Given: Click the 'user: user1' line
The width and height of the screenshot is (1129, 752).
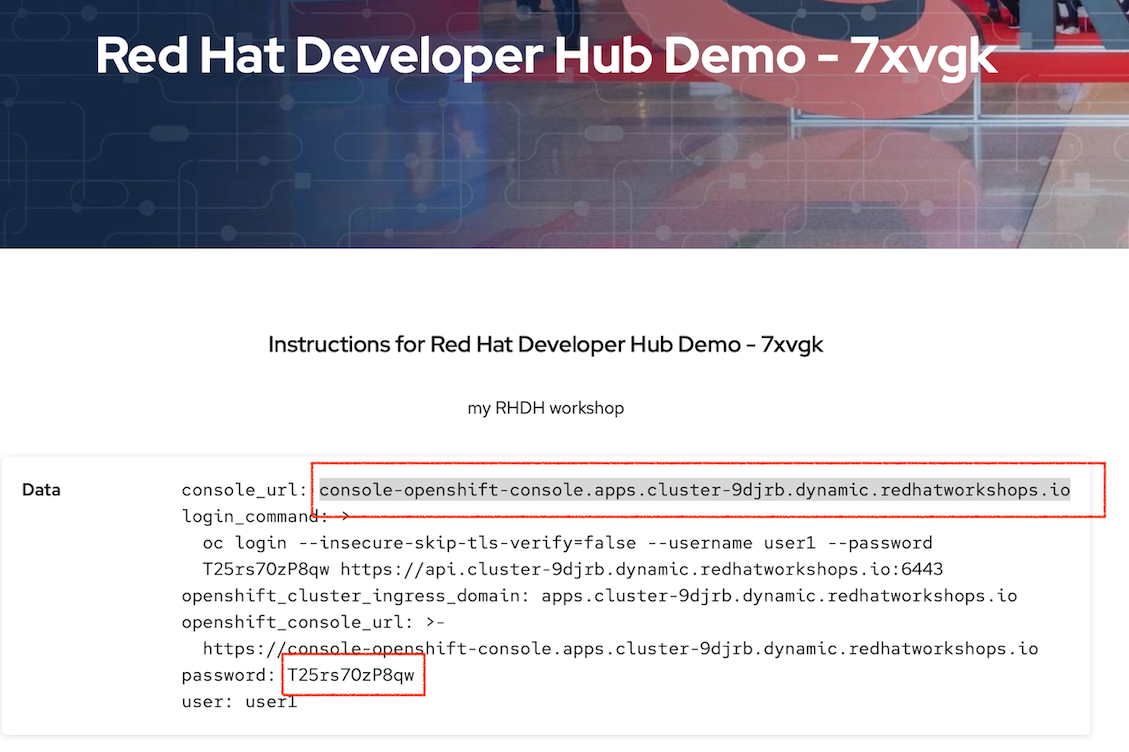Looking at the screenshot, I should [x=239, y=702].
